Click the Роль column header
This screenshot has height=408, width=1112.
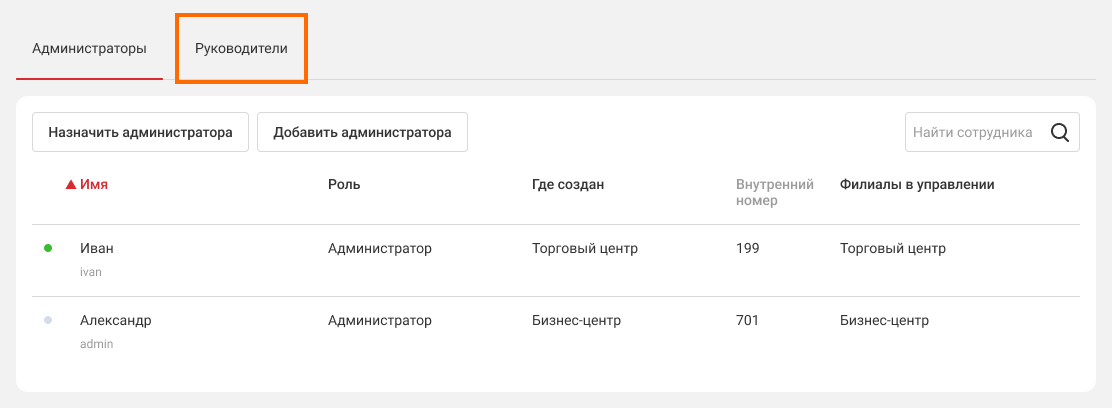point(344,185)
